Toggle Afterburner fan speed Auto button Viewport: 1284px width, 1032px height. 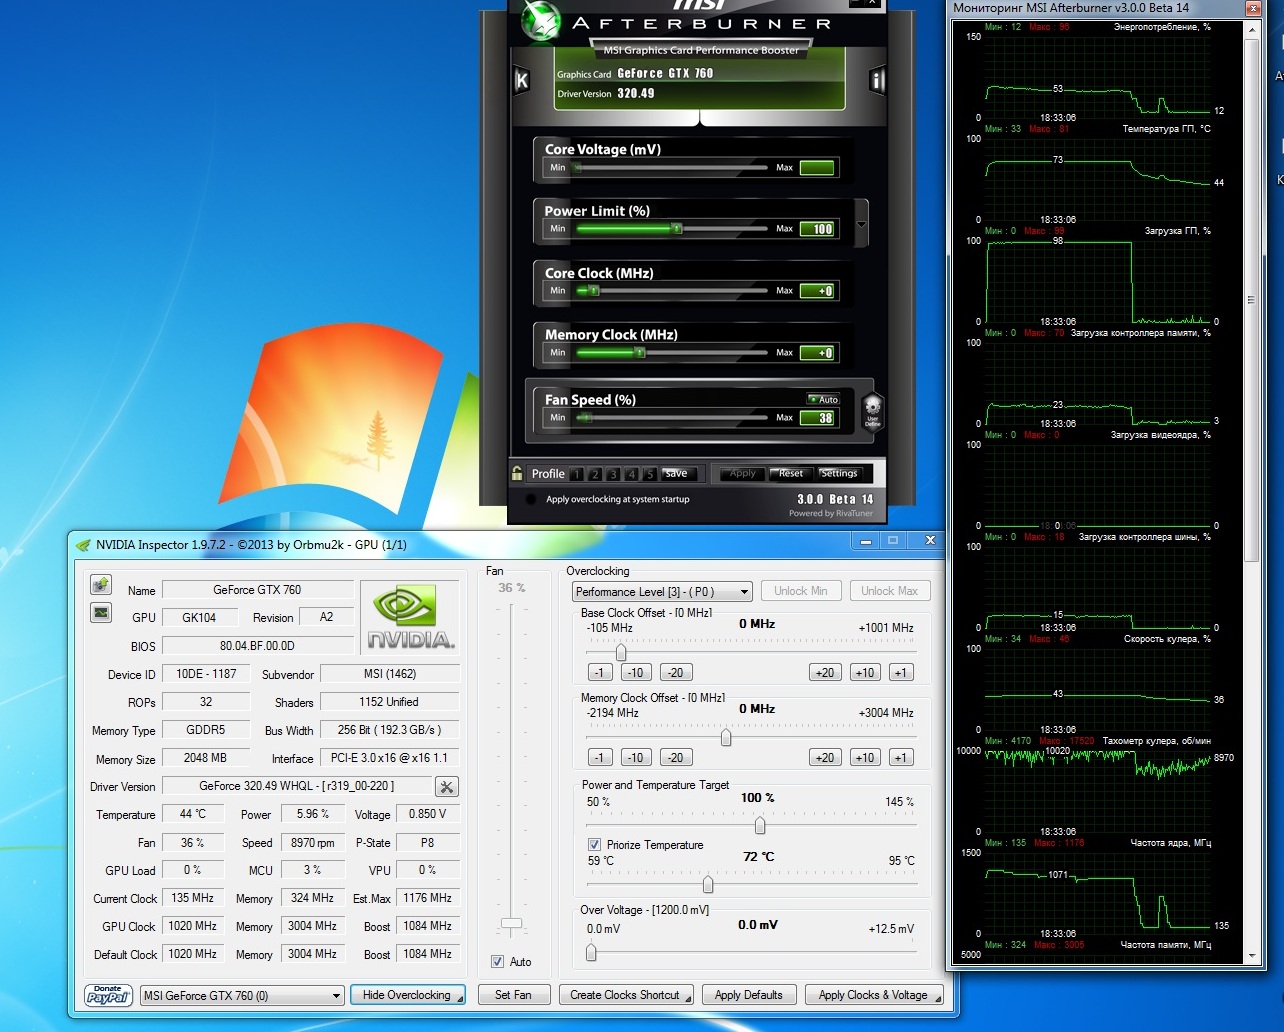coord(823,399)
